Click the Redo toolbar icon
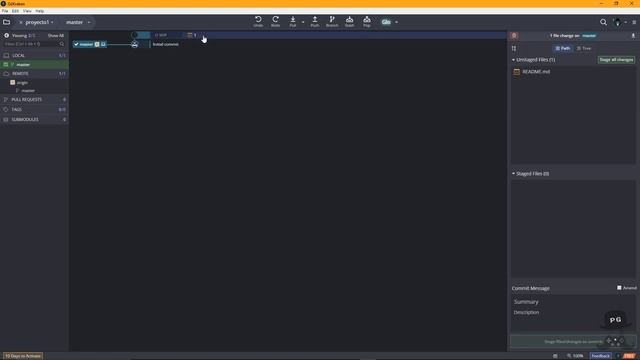The image size is (640, 360). tap(276, 21)
